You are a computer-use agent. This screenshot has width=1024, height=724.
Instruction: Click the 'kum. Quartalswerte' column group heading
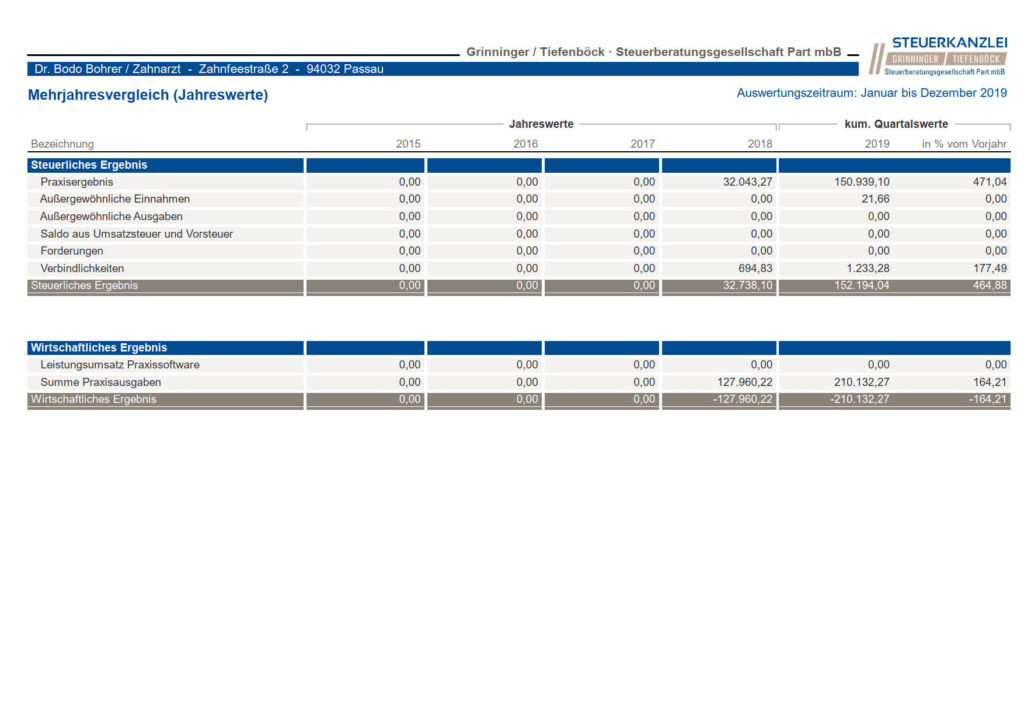[x=896, y=124]
